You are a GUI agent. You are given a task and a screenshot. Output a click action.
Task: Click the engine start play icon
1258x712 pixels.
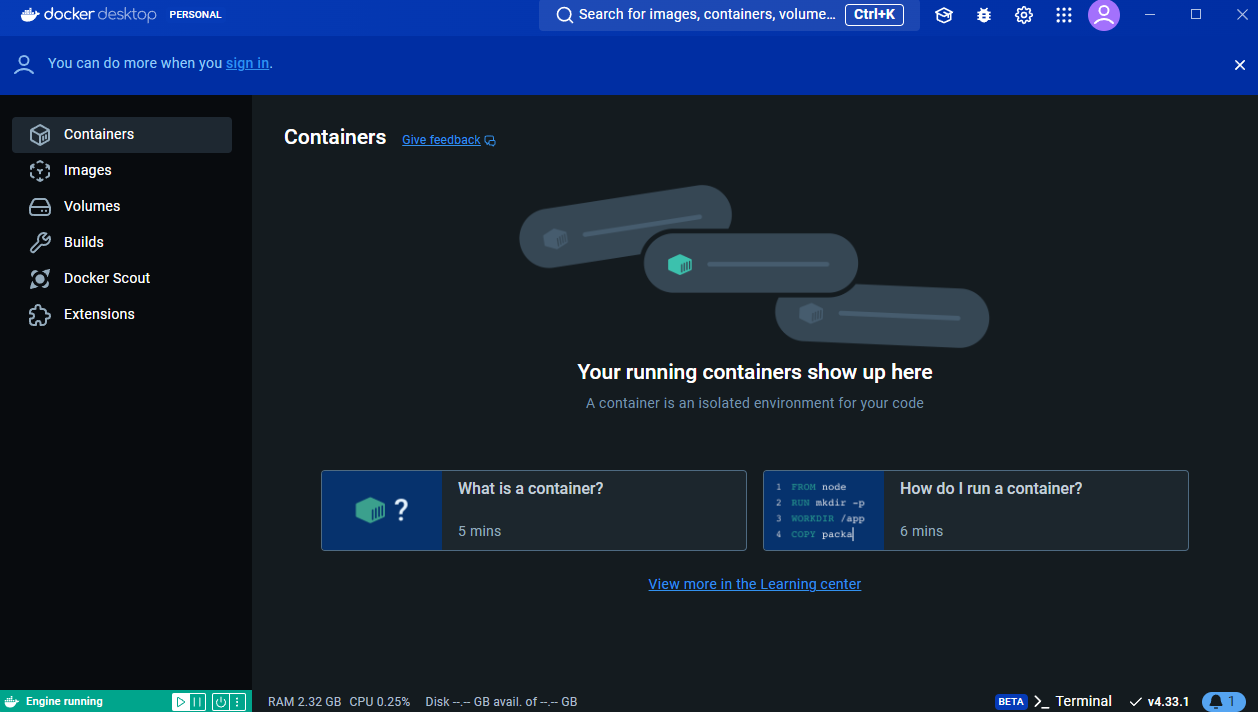pyautogui.click(x=181, y=702)
